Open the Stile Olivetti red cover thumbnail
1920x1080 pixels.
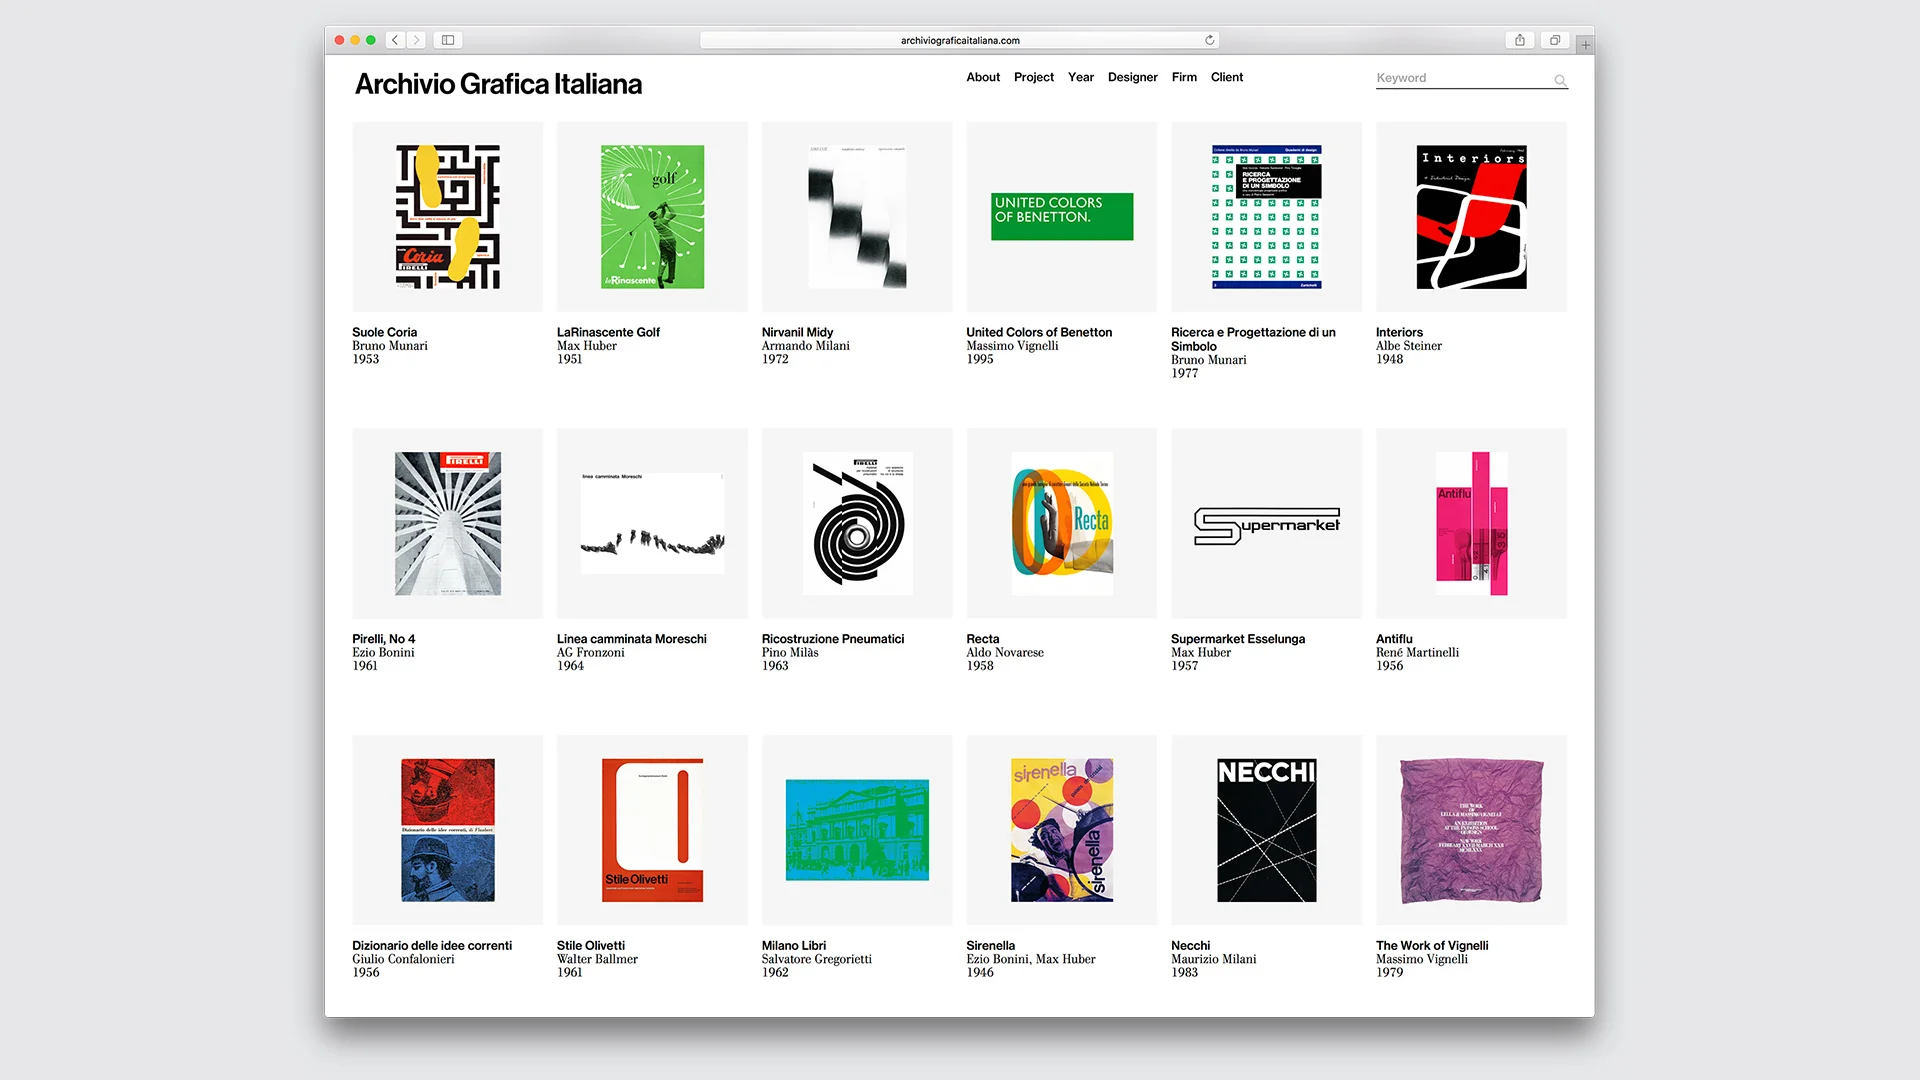point(652,830)
